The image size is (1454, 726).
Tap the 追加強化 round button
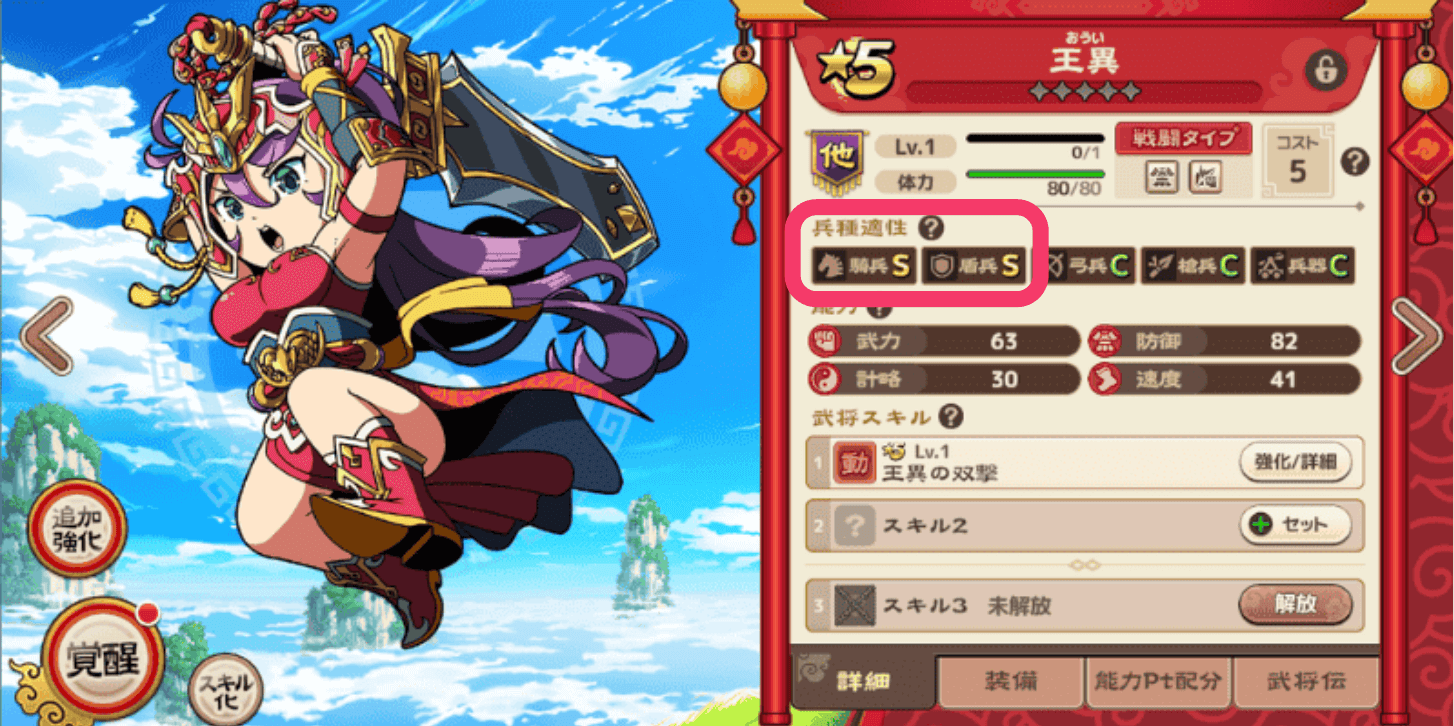coord(76,527)
